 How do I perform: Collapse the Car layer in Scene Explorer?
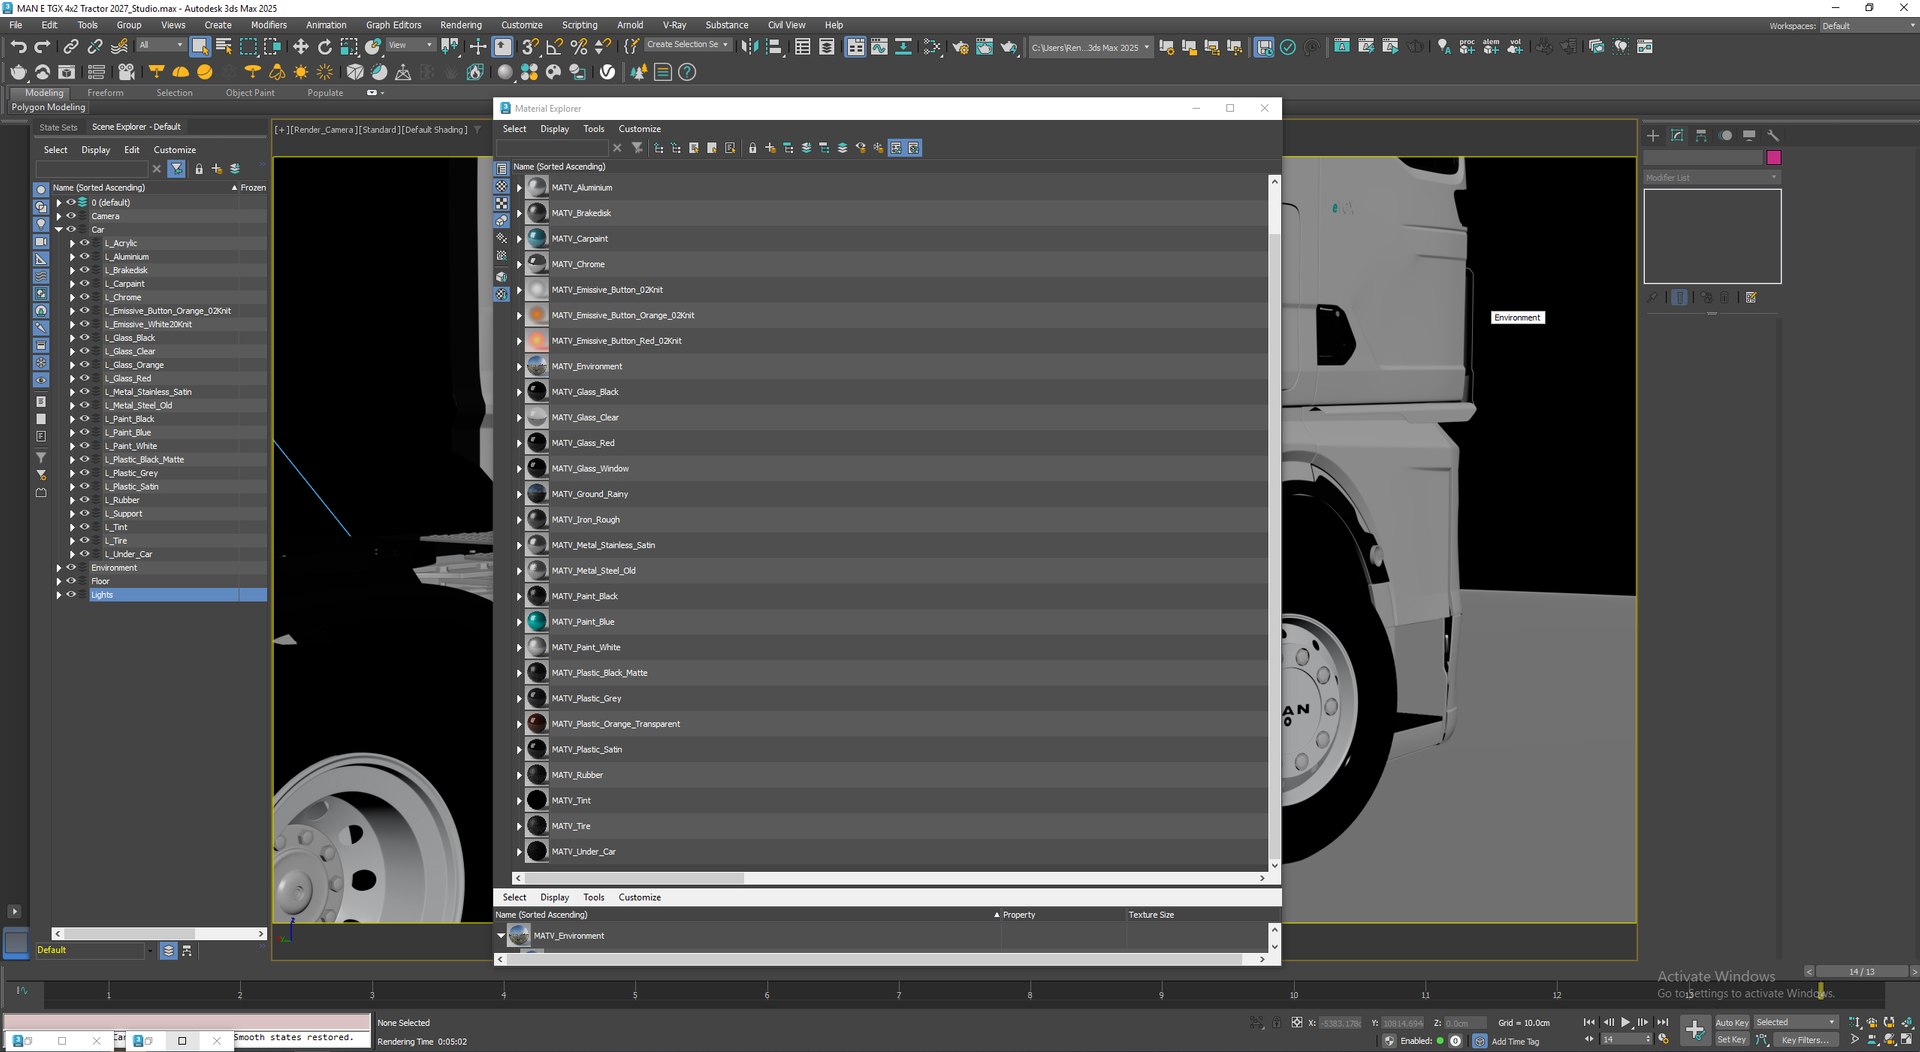tap(59, 230)
